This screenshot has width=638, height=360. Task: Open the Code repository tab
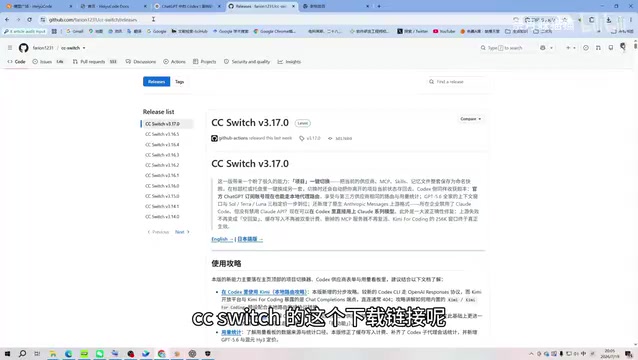[16, 62]
